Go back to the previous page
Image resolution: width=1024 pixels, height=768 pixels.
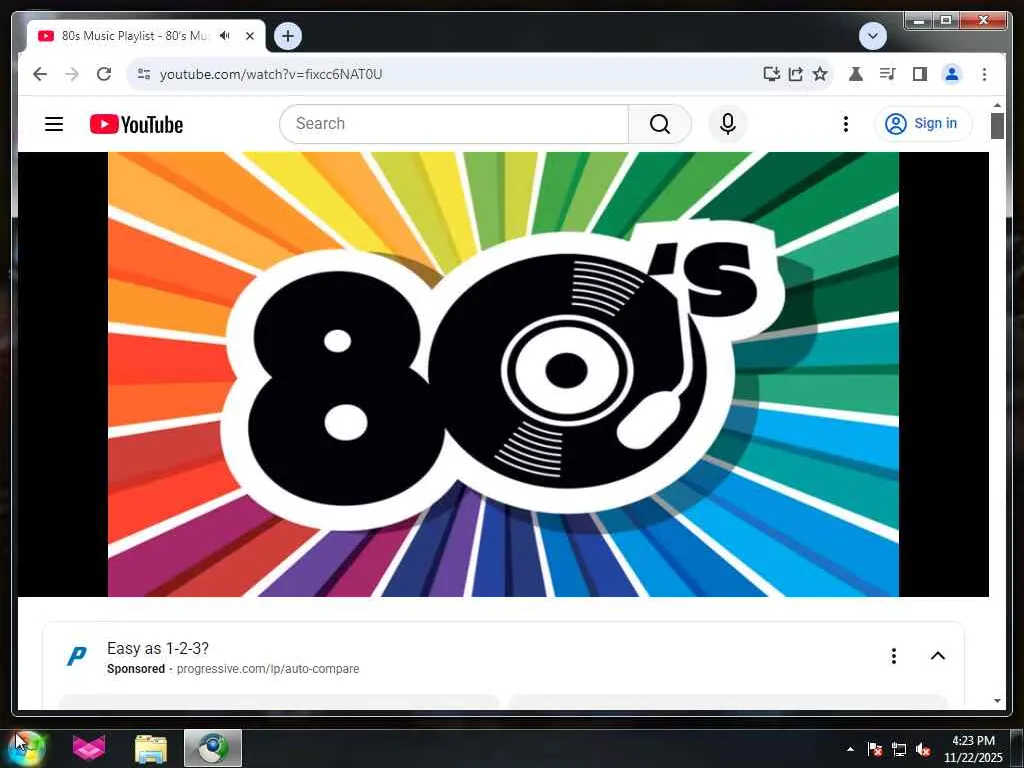pyautogui.click(x=40, y=74)
